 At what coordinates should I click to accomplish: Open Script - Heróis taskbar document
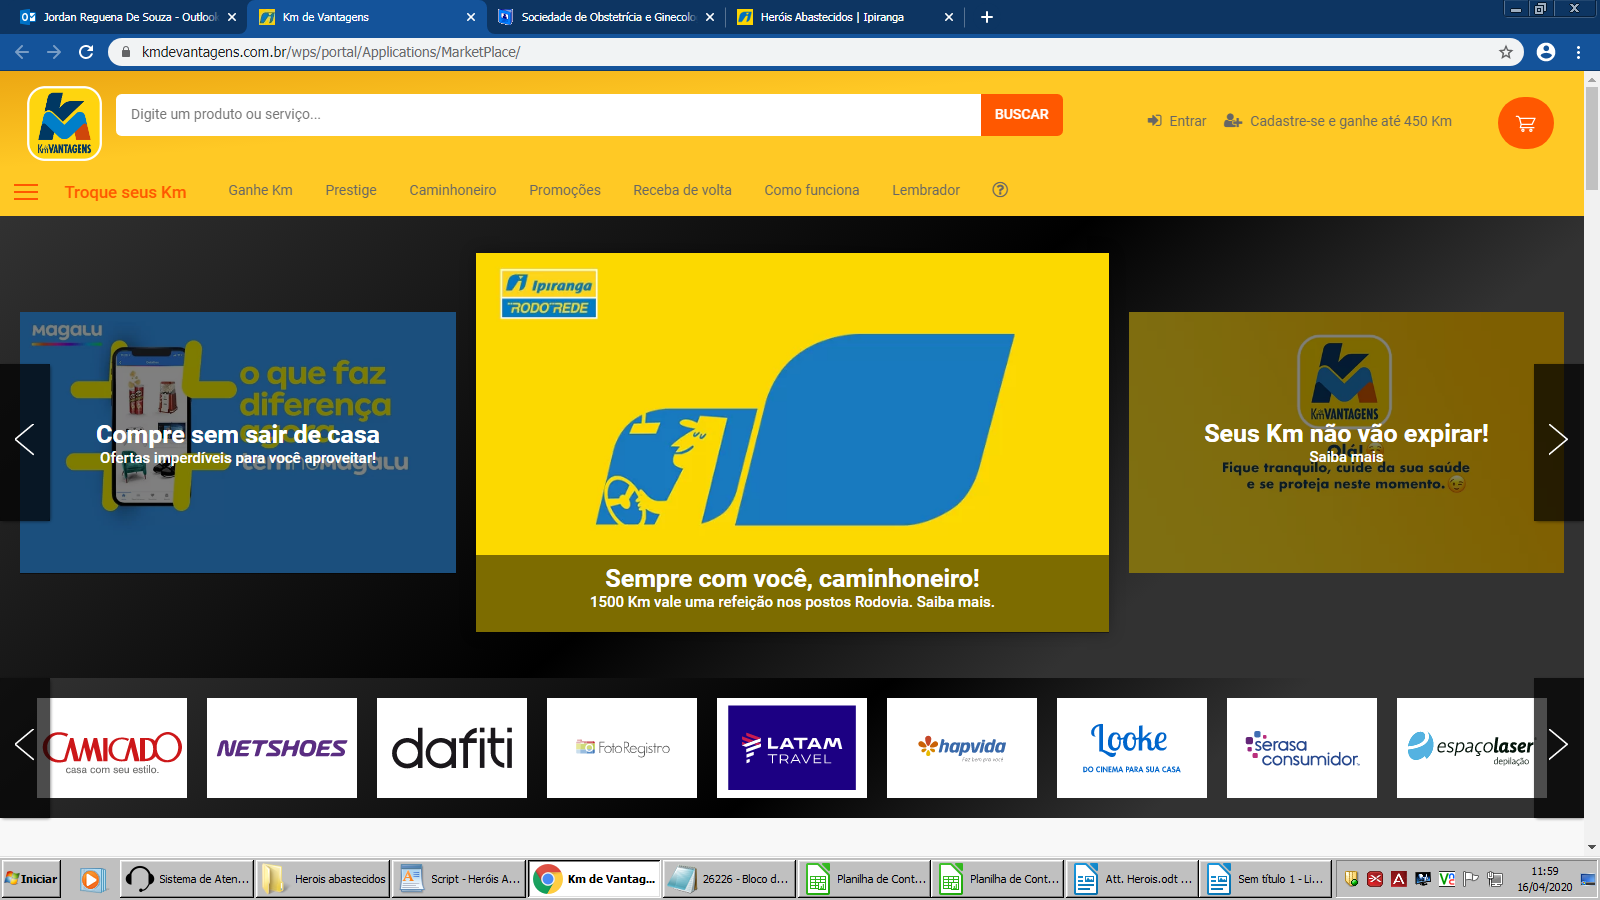click(x=459, y=879)
